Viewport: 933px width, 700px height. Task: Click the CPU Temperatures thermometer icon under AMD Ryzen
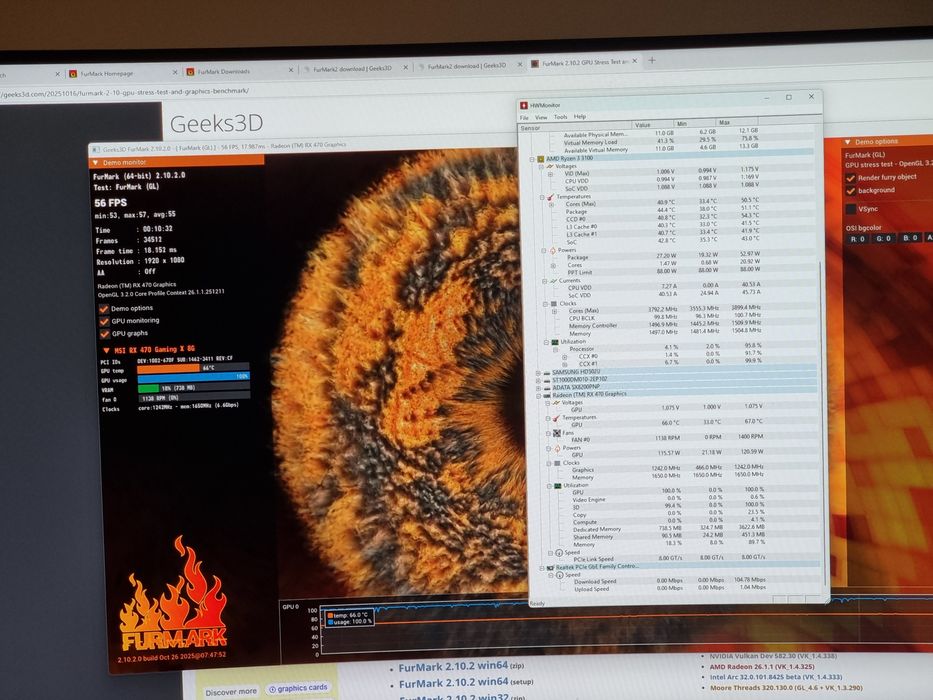tap(550, 197)
